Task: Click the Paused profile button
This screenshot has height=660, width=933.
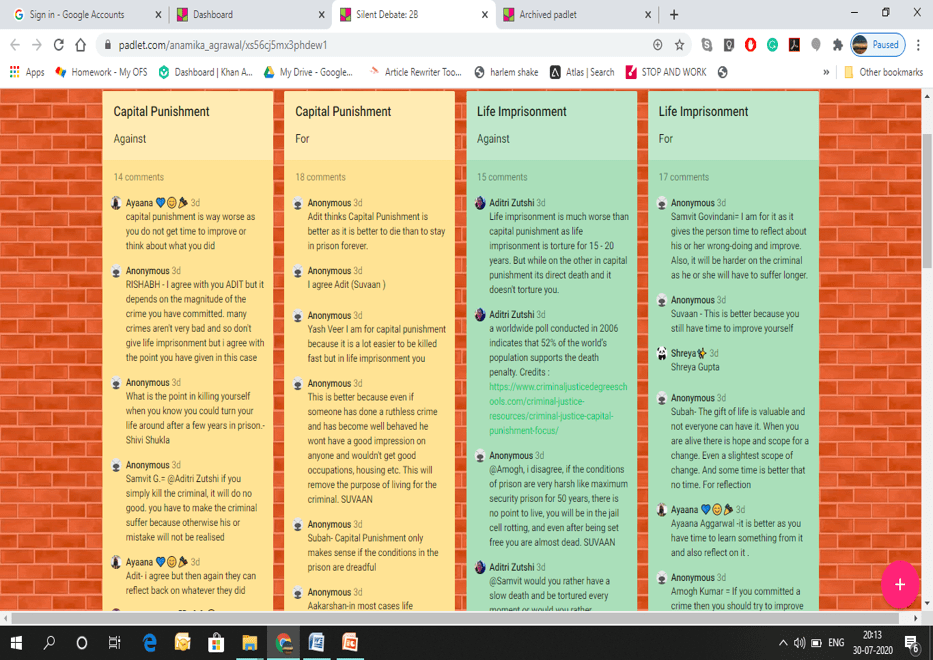Action: 877,45
